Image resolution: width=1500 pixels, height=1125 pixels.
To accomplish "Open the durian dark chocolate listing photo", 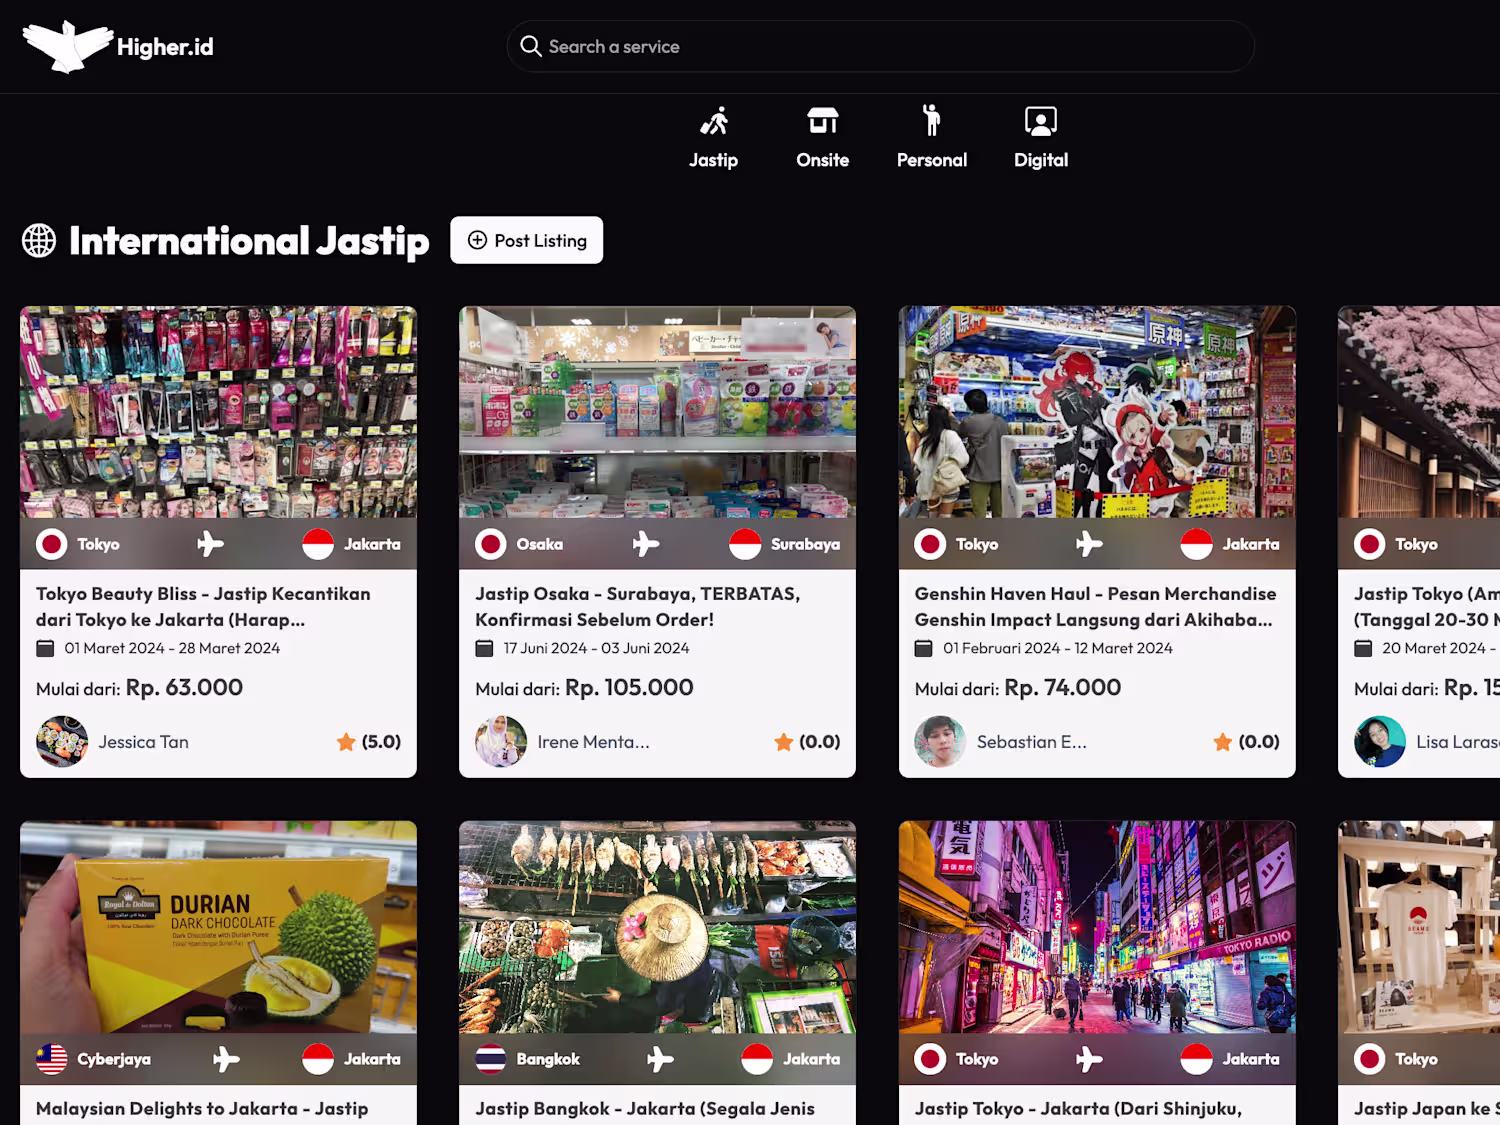I will (218, 927).
